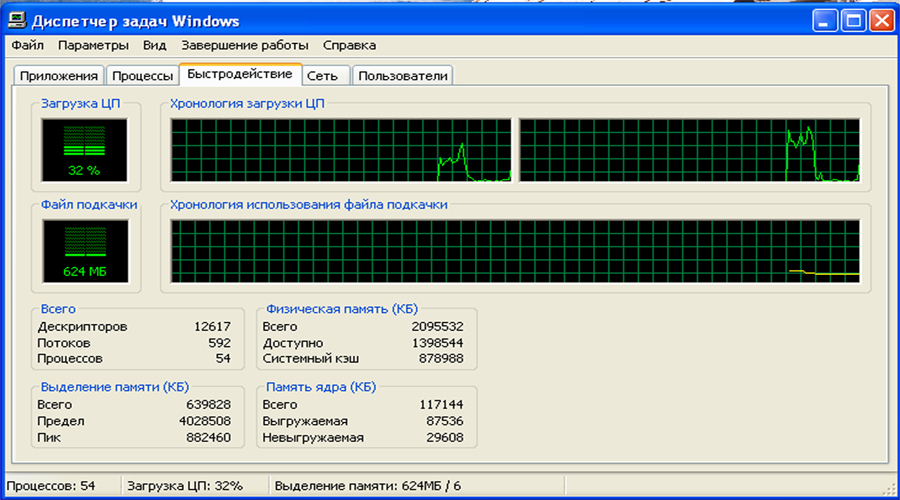Go to the Пользователи tab
Viewport: 900px width, 500px height.
403,76
